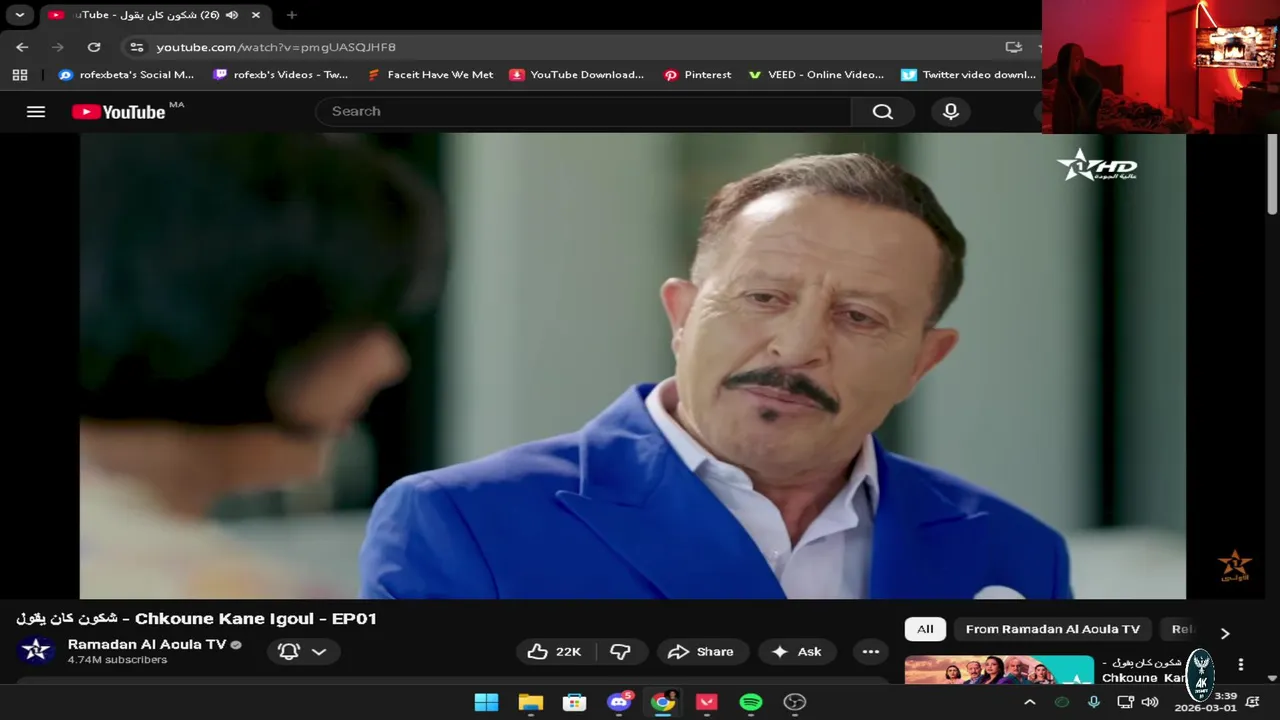The image size is (1280, 720).
Task: Open OBS Studio from taskbar
Action: point(795,703)
